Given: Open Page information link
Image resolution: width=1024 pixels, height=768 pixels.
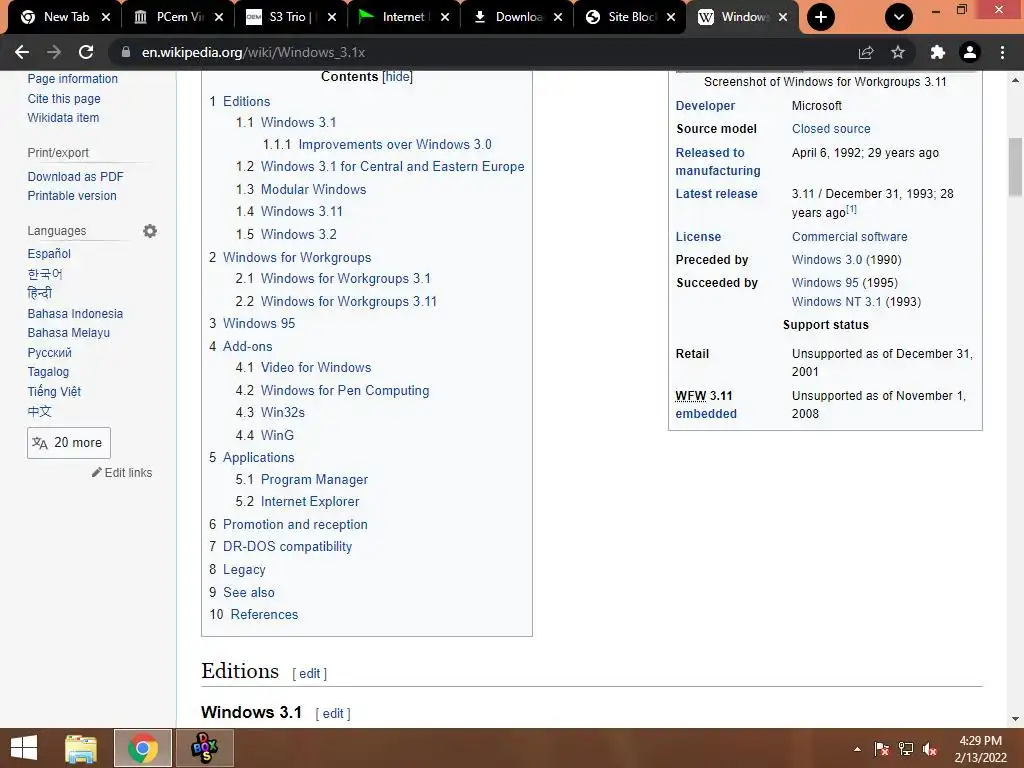Looking at the screenshot, I should pos(72,78).
